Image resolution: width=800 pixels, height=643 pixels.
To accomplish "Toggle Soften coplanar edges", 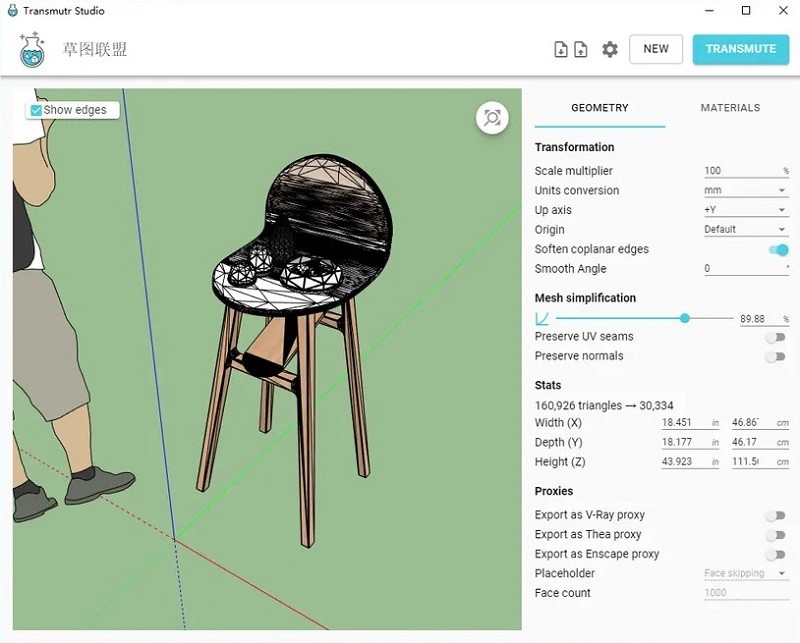I will coord(777,249).
